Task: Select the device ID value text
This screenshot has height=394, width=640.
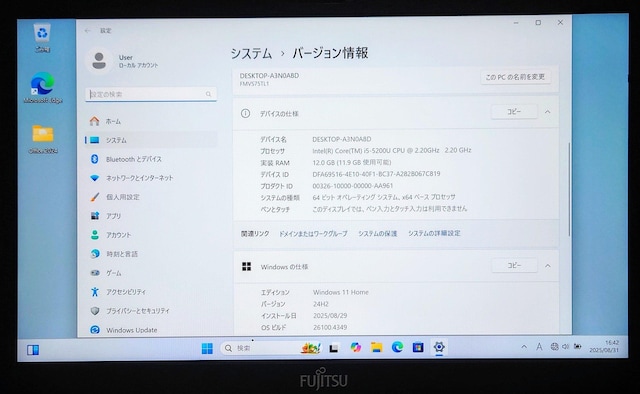Action: [x=376, y=174]
